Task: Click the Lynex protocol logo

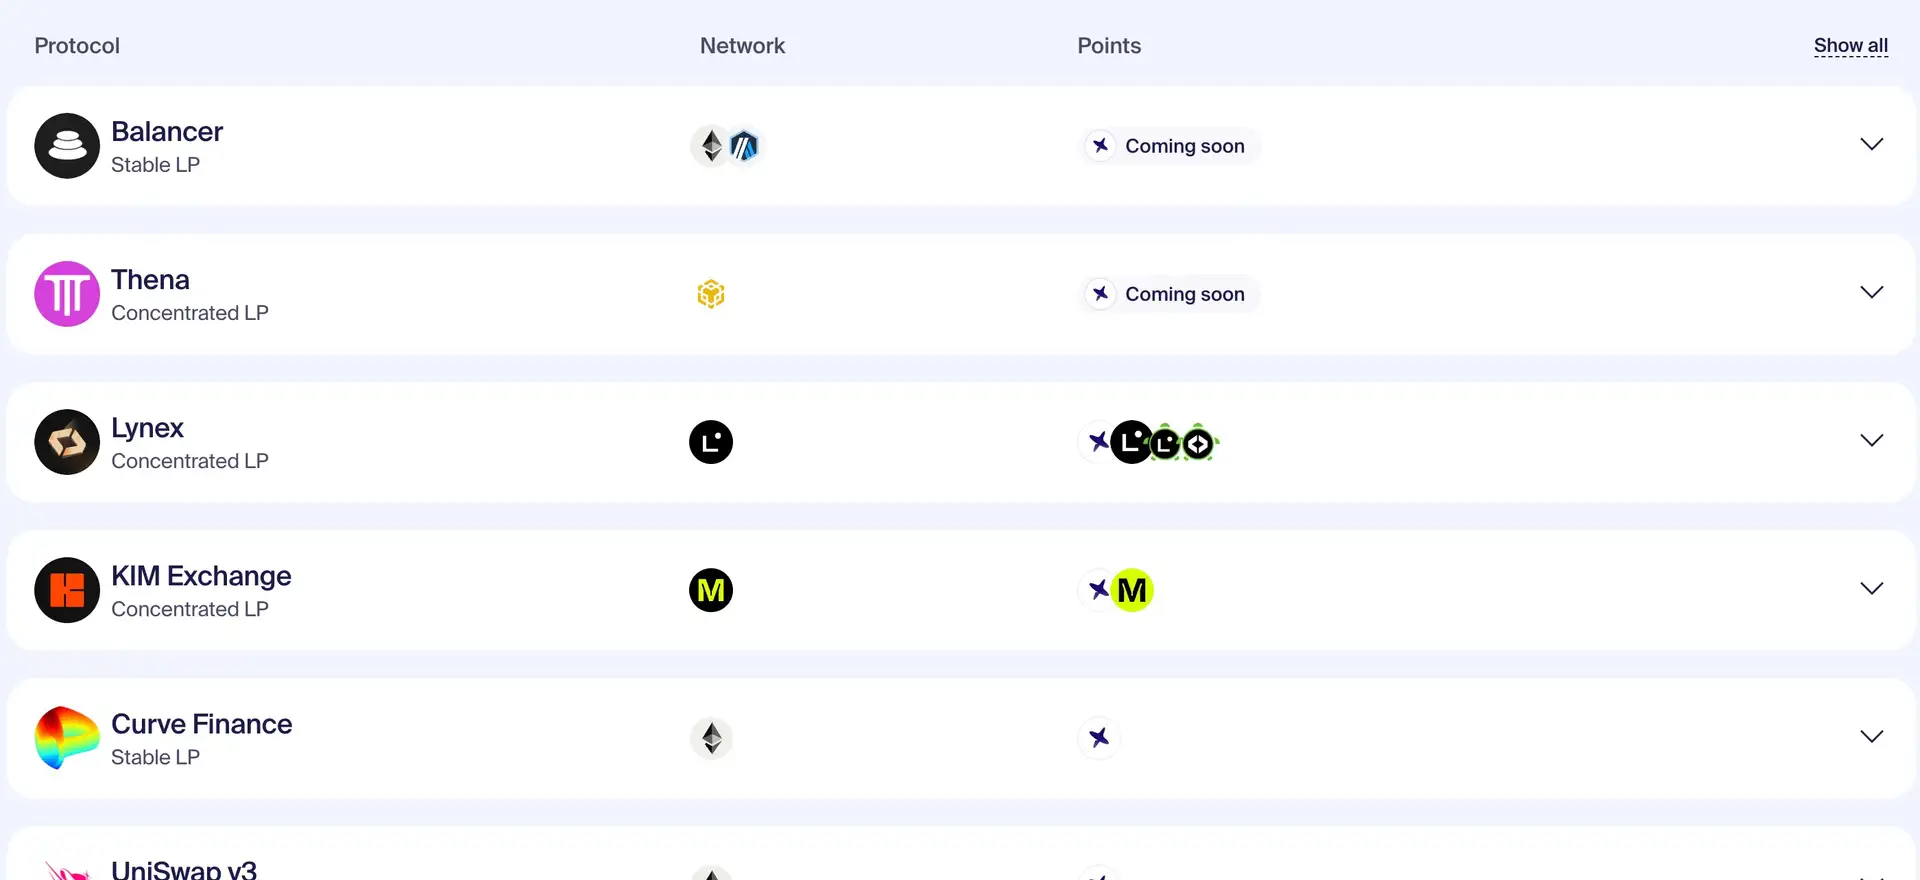Action: click(67, 442)
